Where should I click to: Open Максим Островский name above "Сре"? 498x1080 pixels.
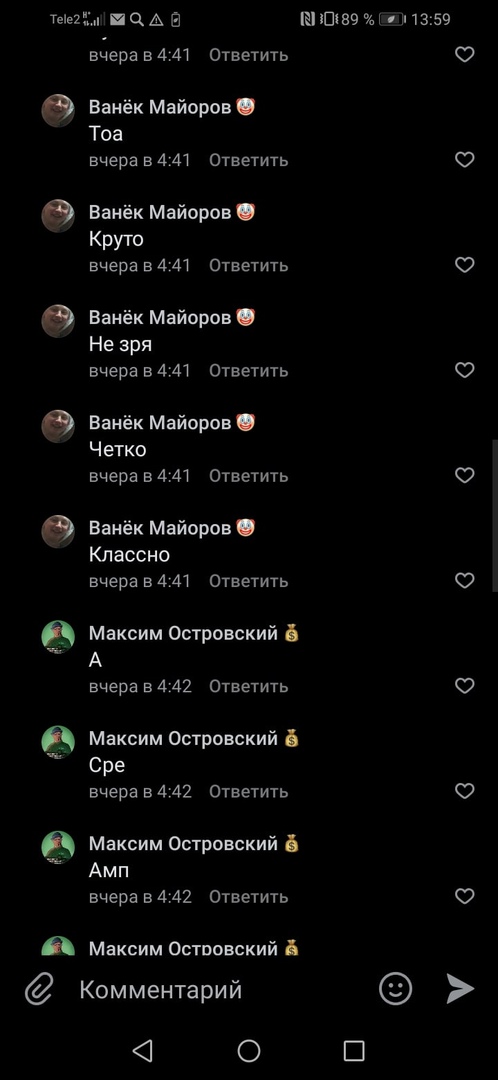(183, 738)
